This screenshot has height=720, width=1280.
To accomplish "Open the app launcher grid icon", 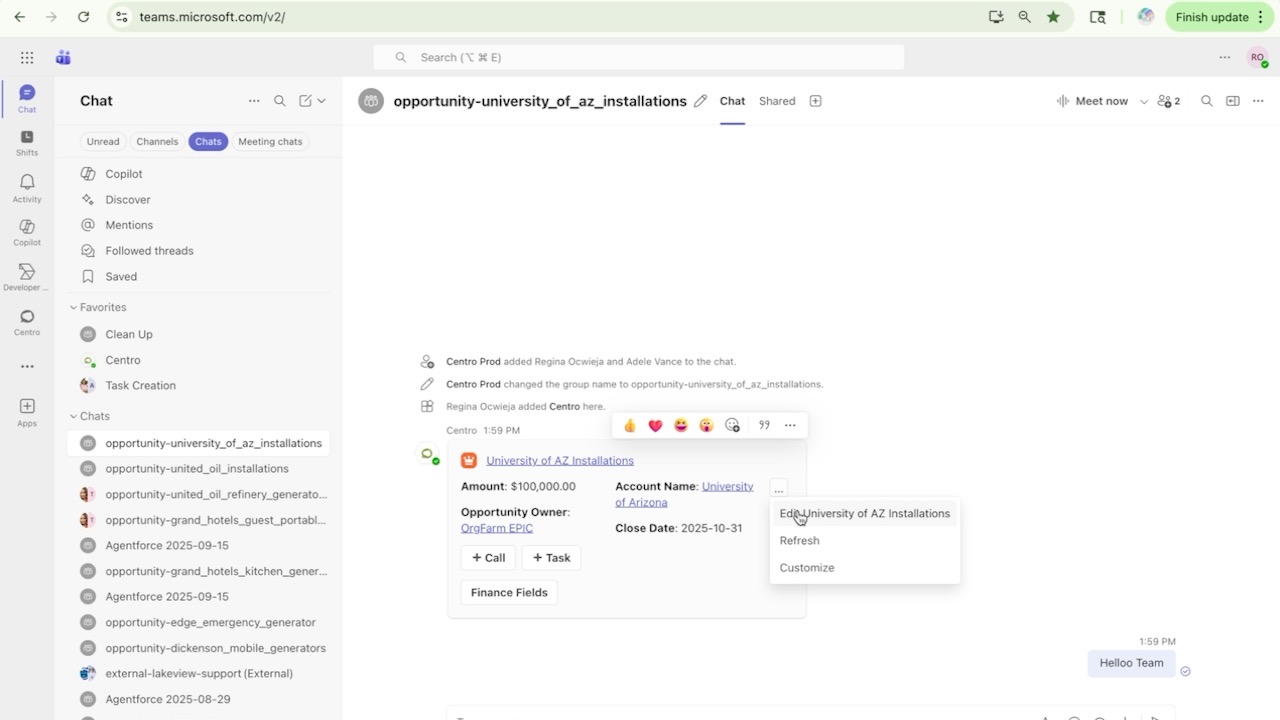I will (27, 58).
